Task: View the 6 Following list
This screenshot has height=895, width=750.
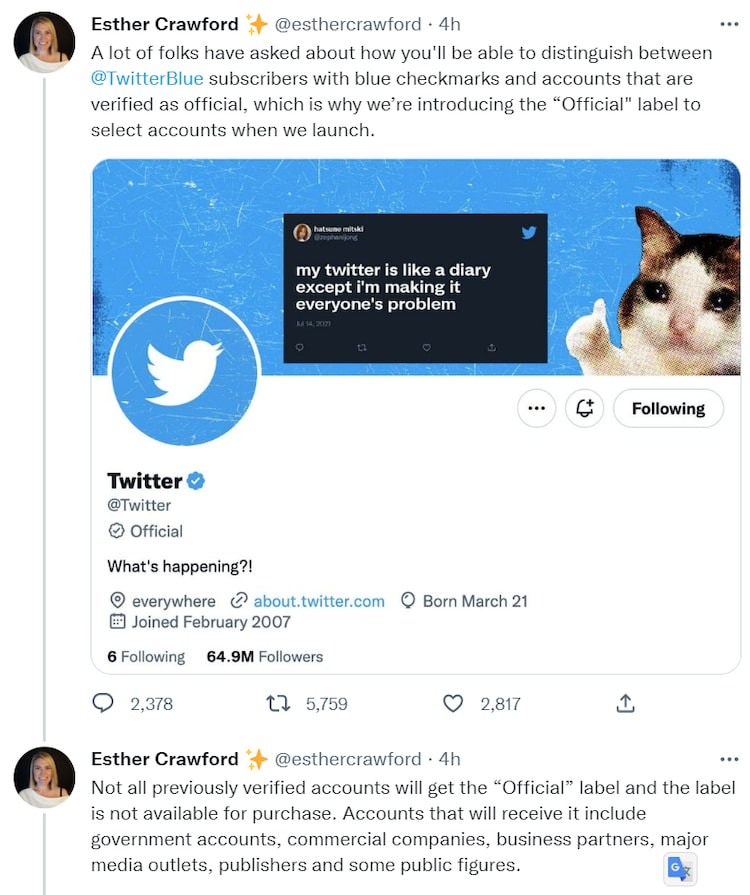Action: [x=146, y=657]
